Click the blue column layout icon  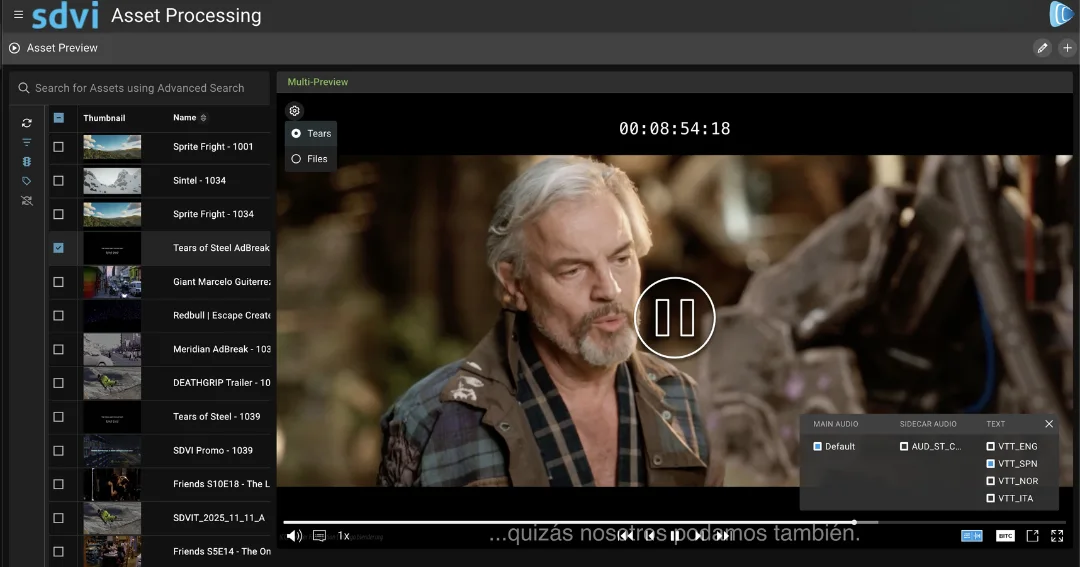27,162
